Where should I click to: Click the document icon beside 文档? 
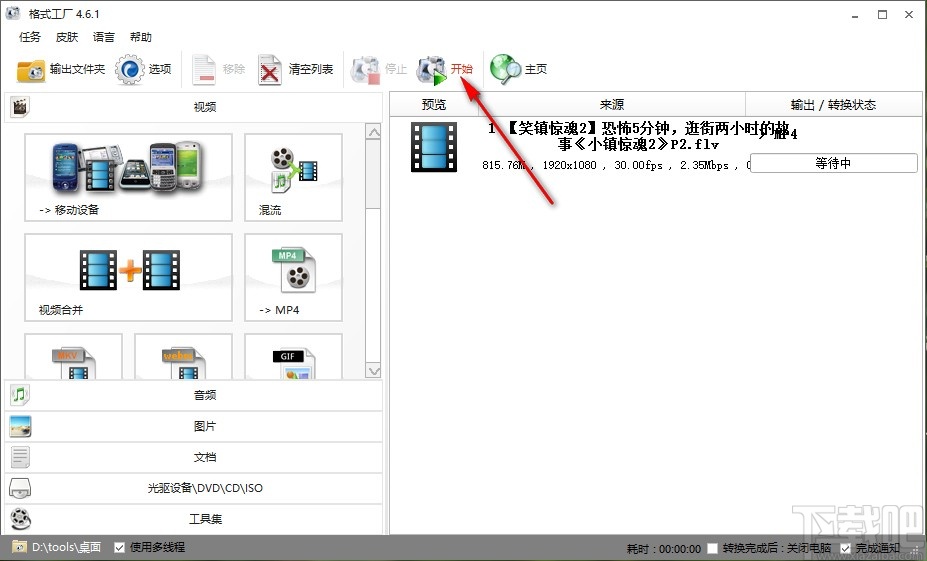tap(20, 457)
